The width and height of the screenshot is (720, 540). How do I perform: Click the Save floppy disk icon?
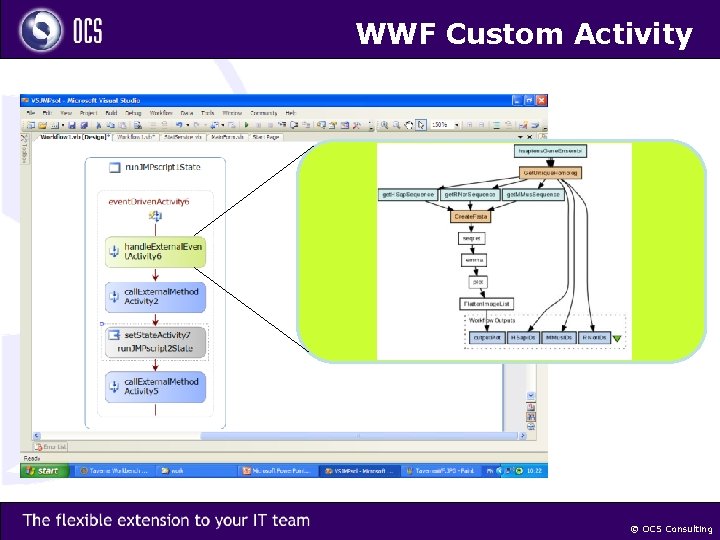pos(72,125)
